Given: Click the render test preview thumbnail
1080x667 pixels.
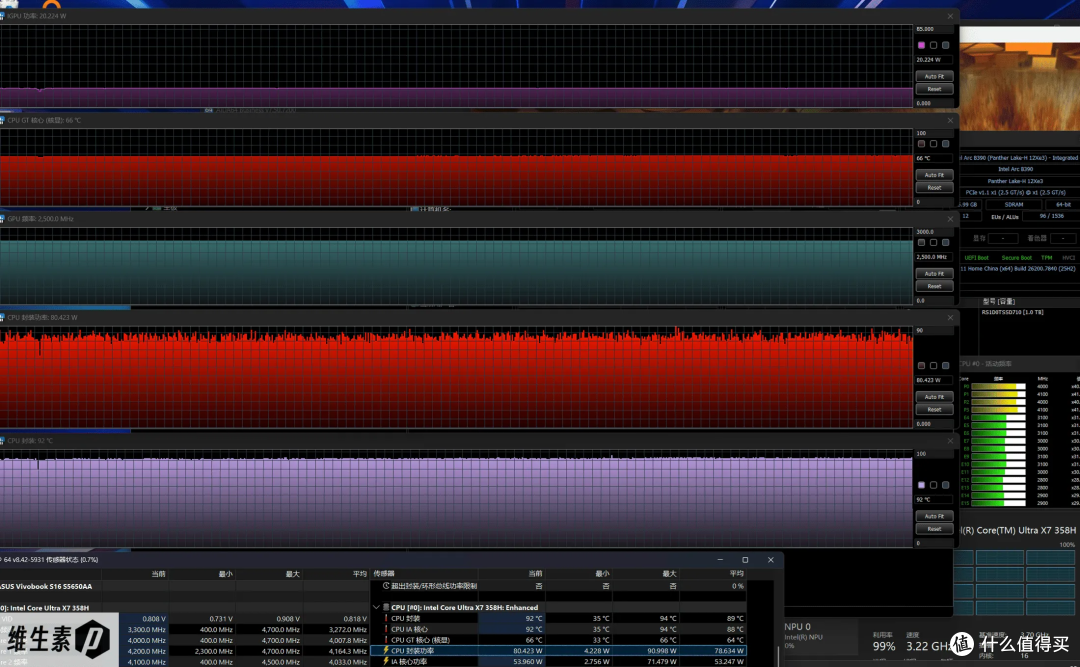Looking at the screenshot, I should click(x=1019, y=87).
